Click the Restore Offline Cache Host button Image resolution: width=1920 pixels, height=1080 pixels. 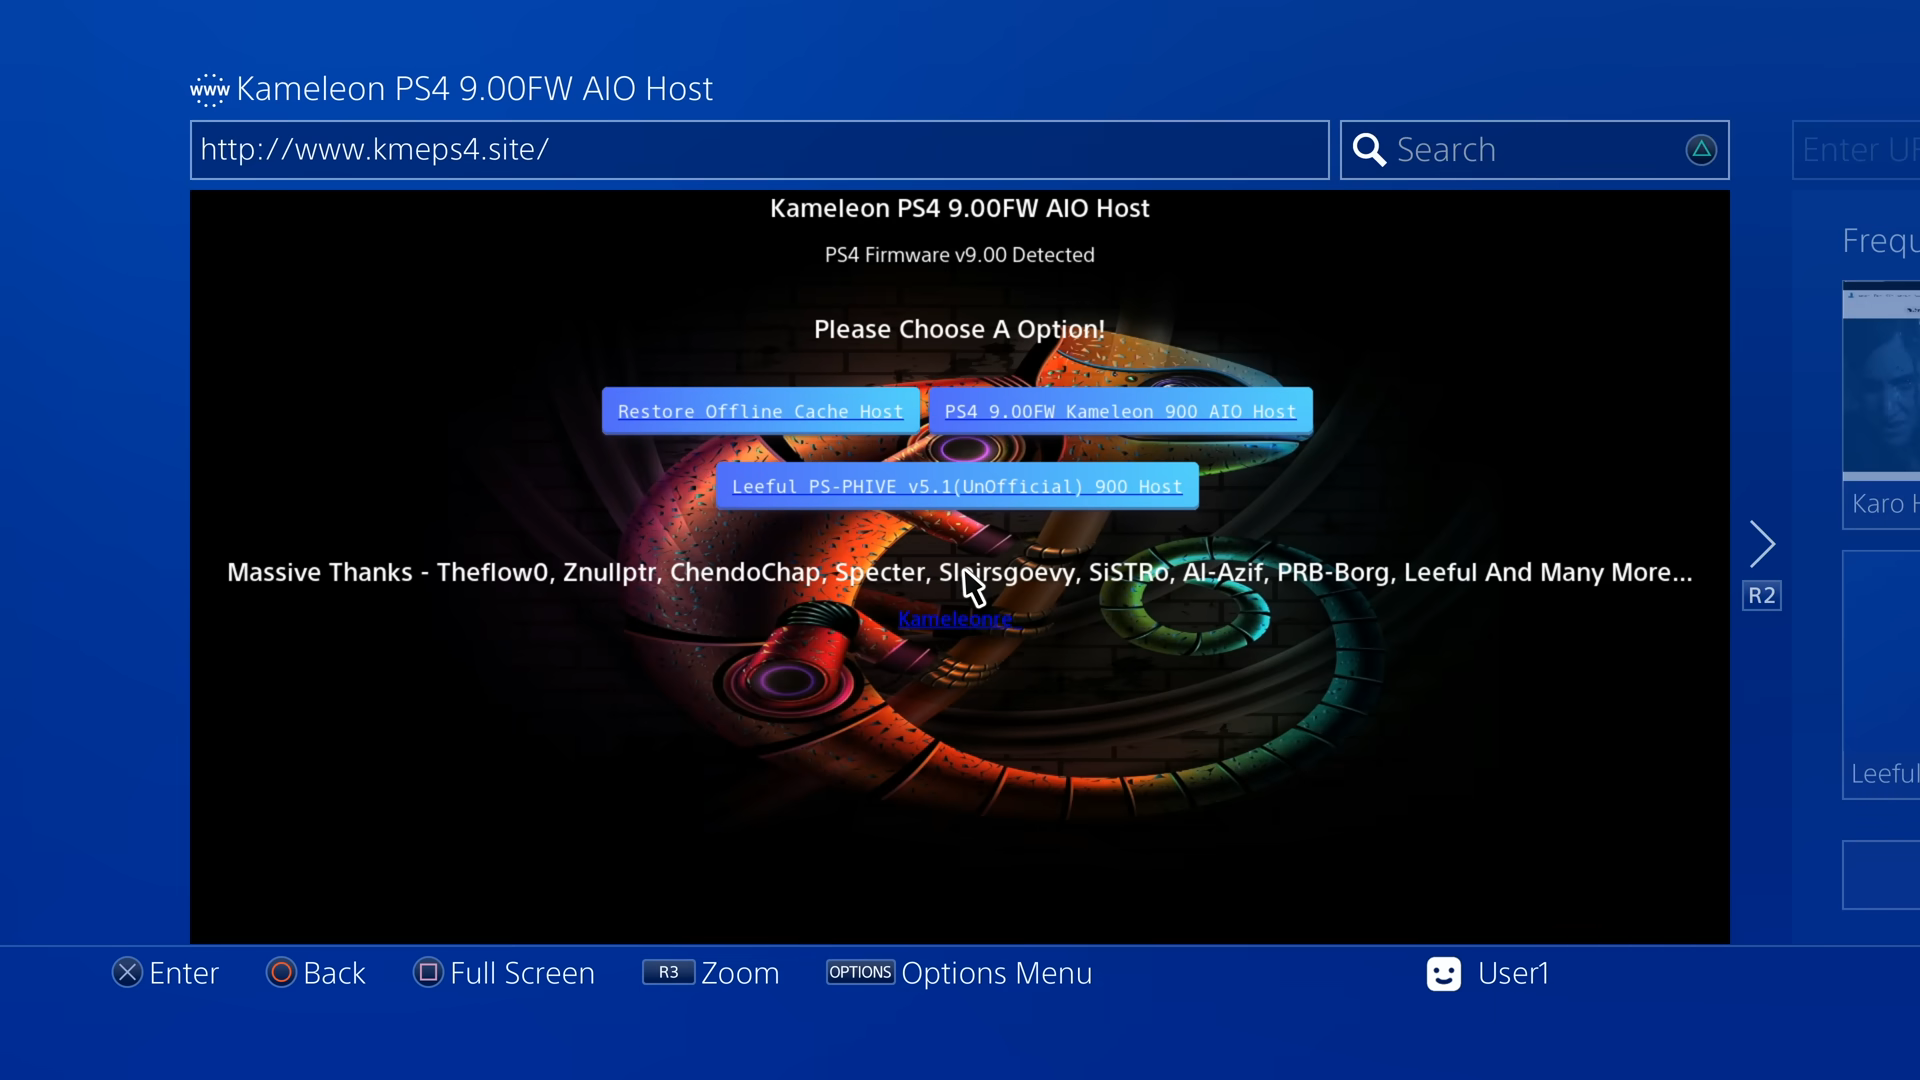760,411
